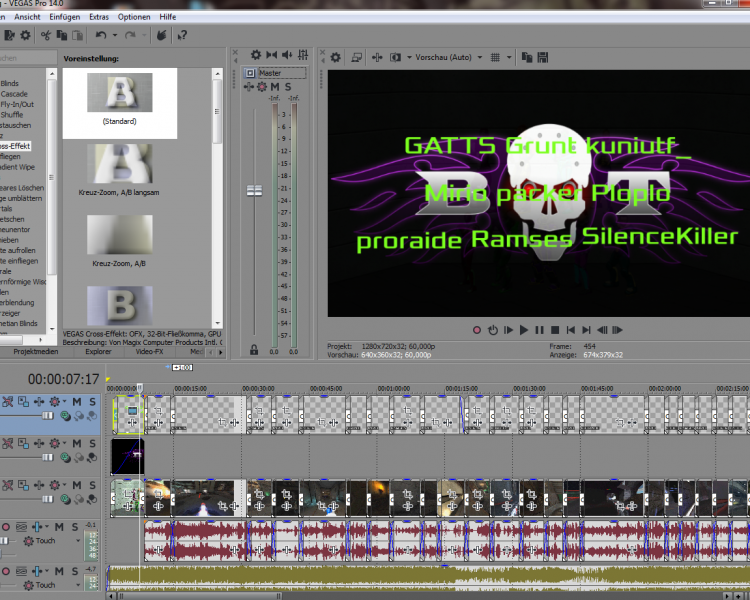Open mixing console sliders icon
The height and width of the screenshot is (600, 750).
click(303, 55)
